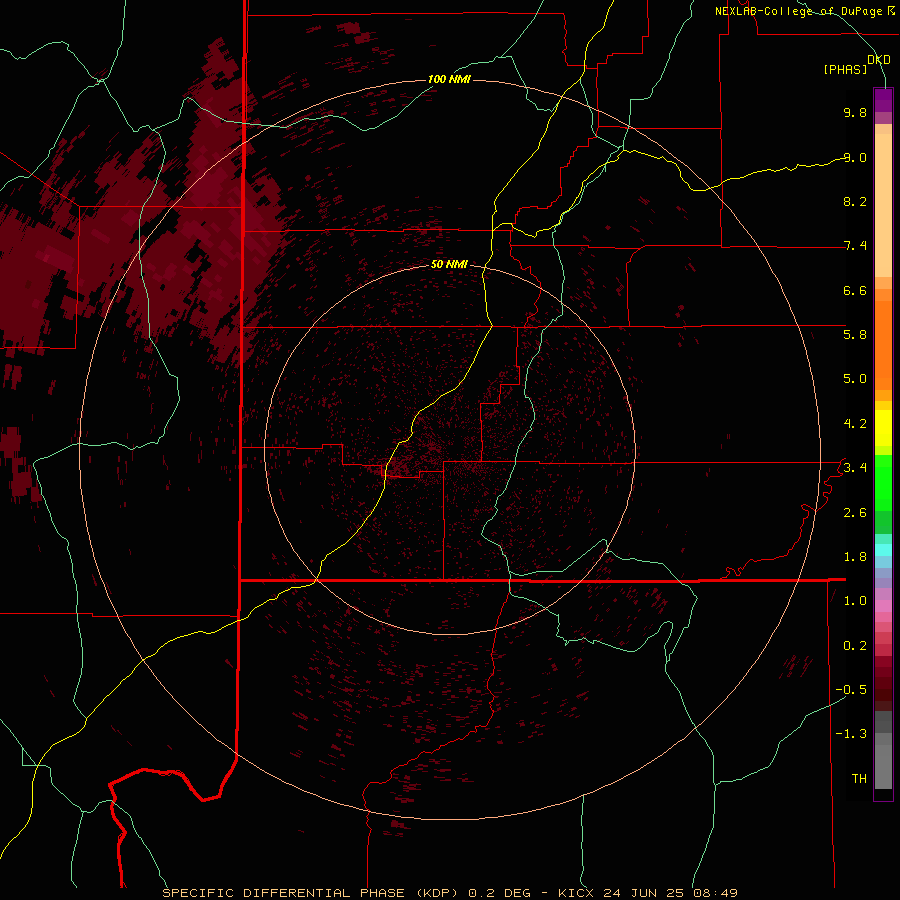Click the 0.2 value beside the color bar
The height and width of the screenshot is (900, 900).
click(x=855, y=646)
